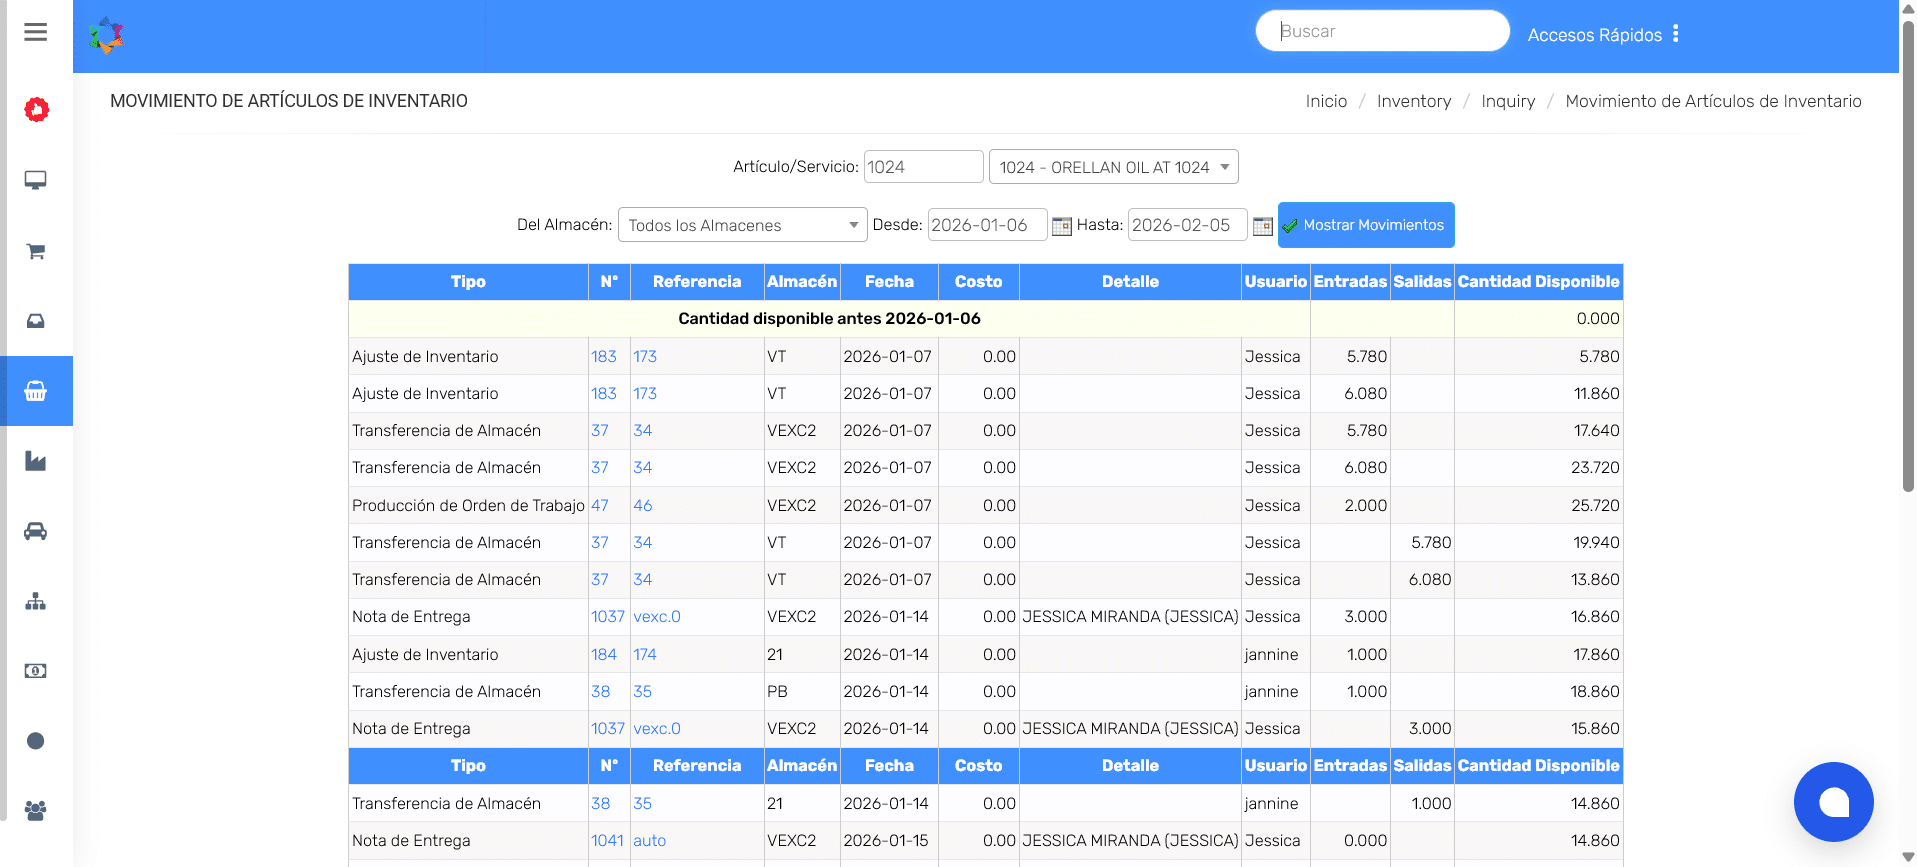The image size is (1917, 867).
Task: Click the top Tipo column header
Action: click(x=468, y=282)
